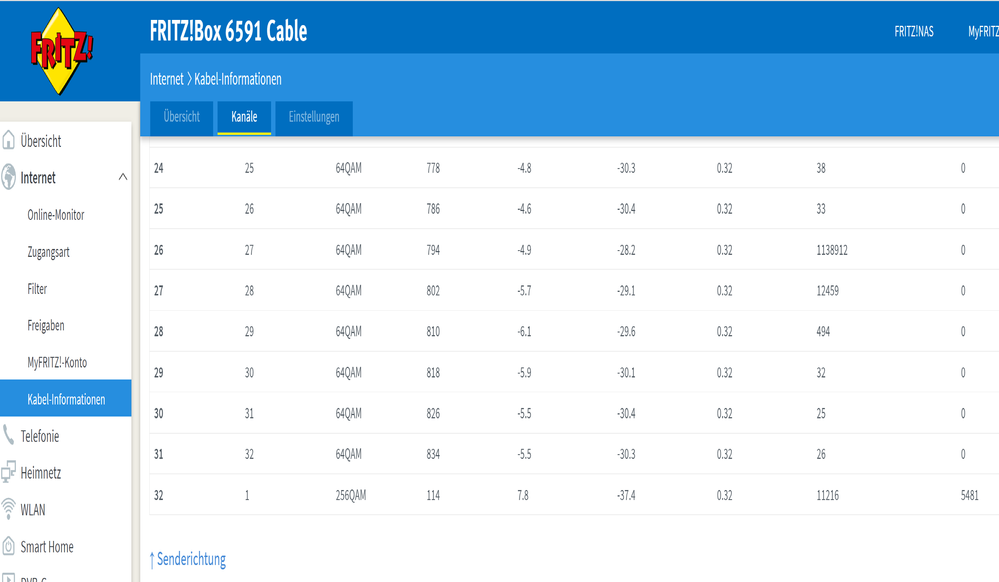Click MSE value -37.4
Image resolution: width=999 pixels, height=582 pixels.
pos(626,495)
